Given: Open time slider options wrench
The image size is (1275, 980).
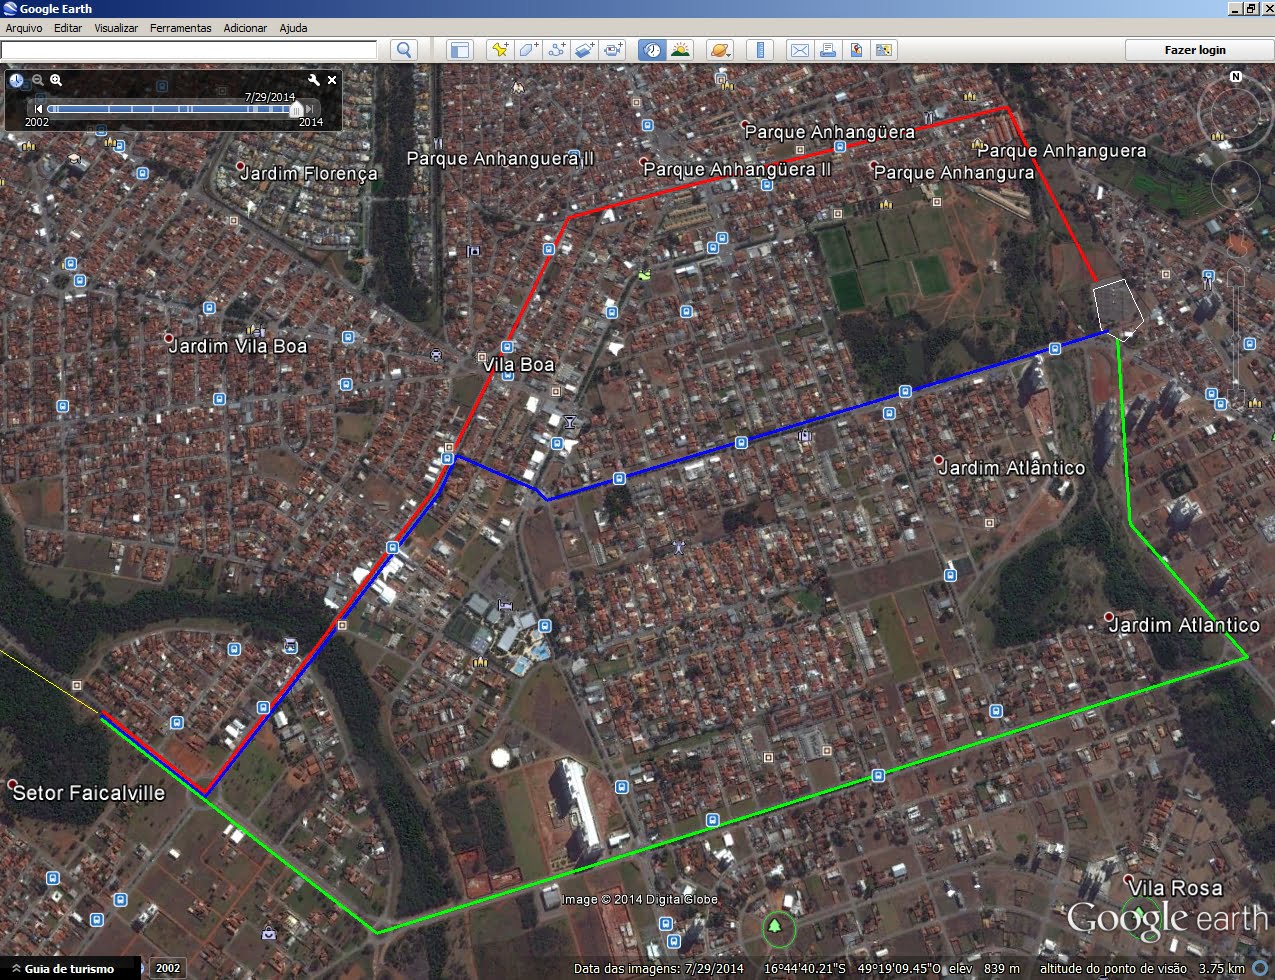Looking at the screenshot, I should 314,80.
